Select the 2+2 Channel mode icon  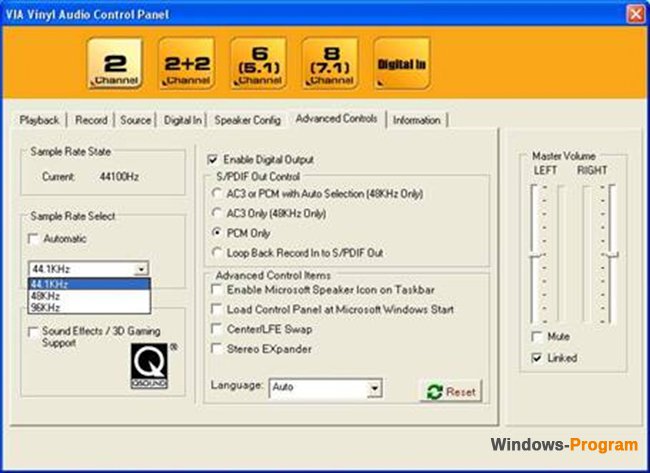point(187,64)
